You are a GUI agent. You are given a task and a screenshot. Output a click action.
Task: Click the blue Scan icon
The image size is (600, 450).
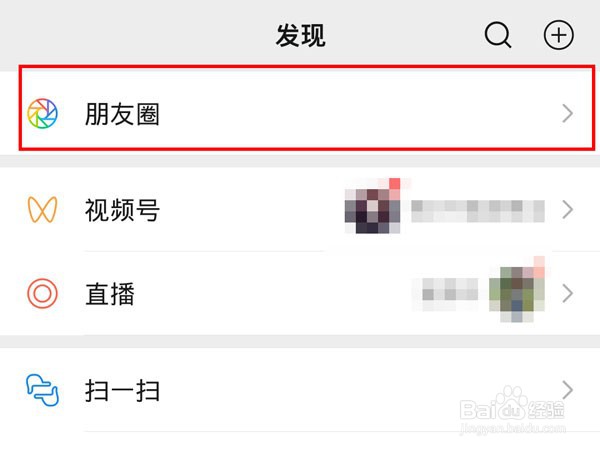(x=42, y=390)
